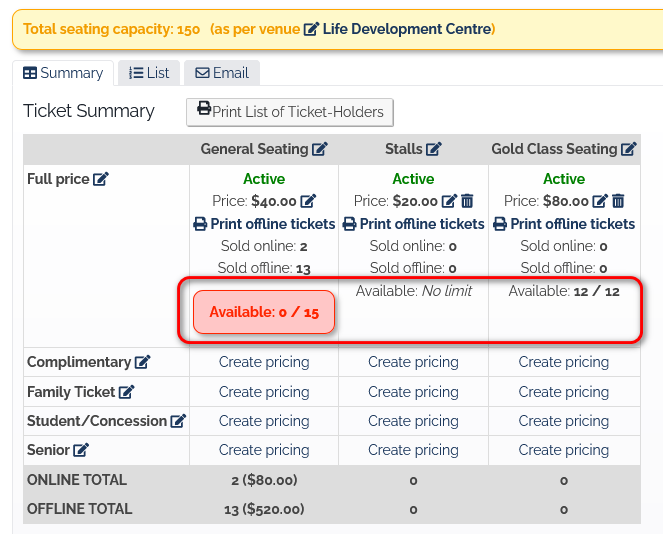Select the Summary tab
Viewport: 663px width, 534px height.
[63, 73]
